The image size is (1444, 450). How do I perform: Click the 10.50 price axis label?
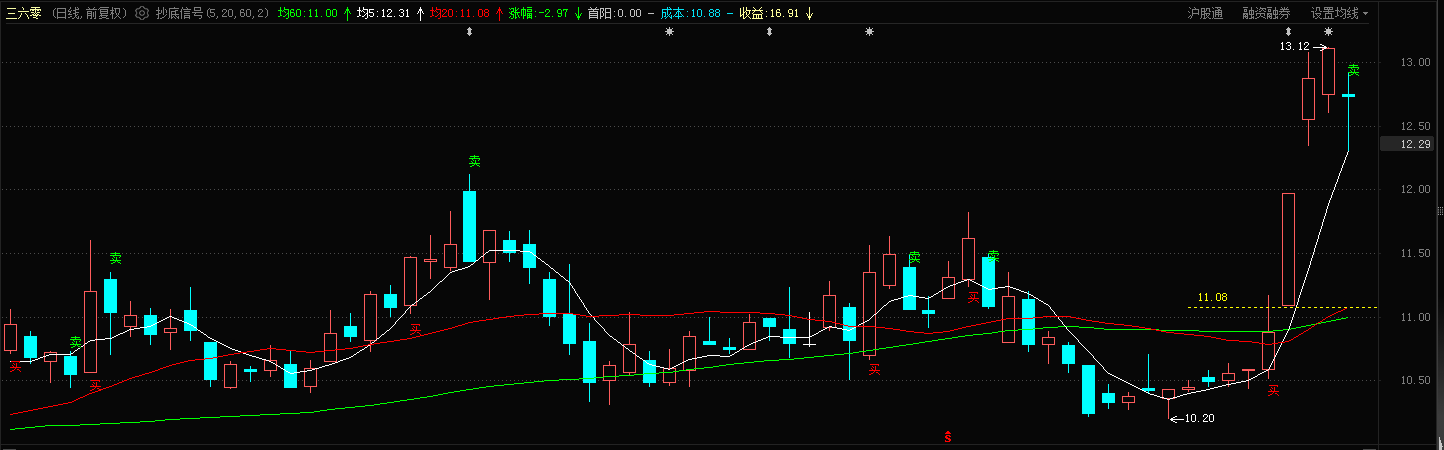1416,381
